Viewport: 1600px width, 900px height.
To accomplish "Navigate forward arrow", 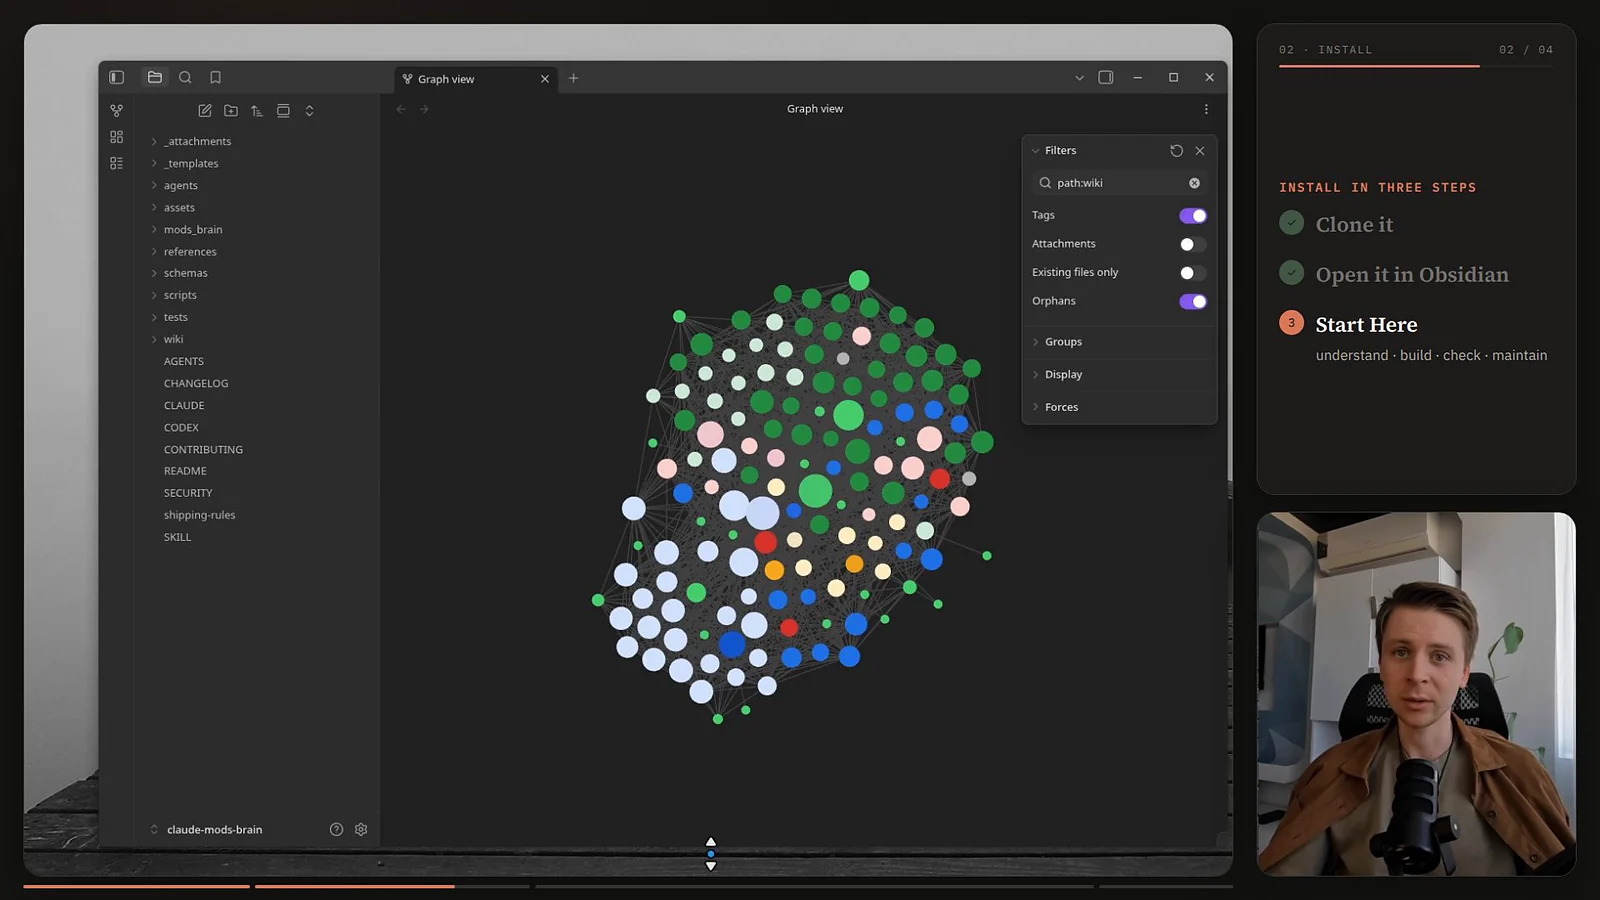I will pos(424,109).
